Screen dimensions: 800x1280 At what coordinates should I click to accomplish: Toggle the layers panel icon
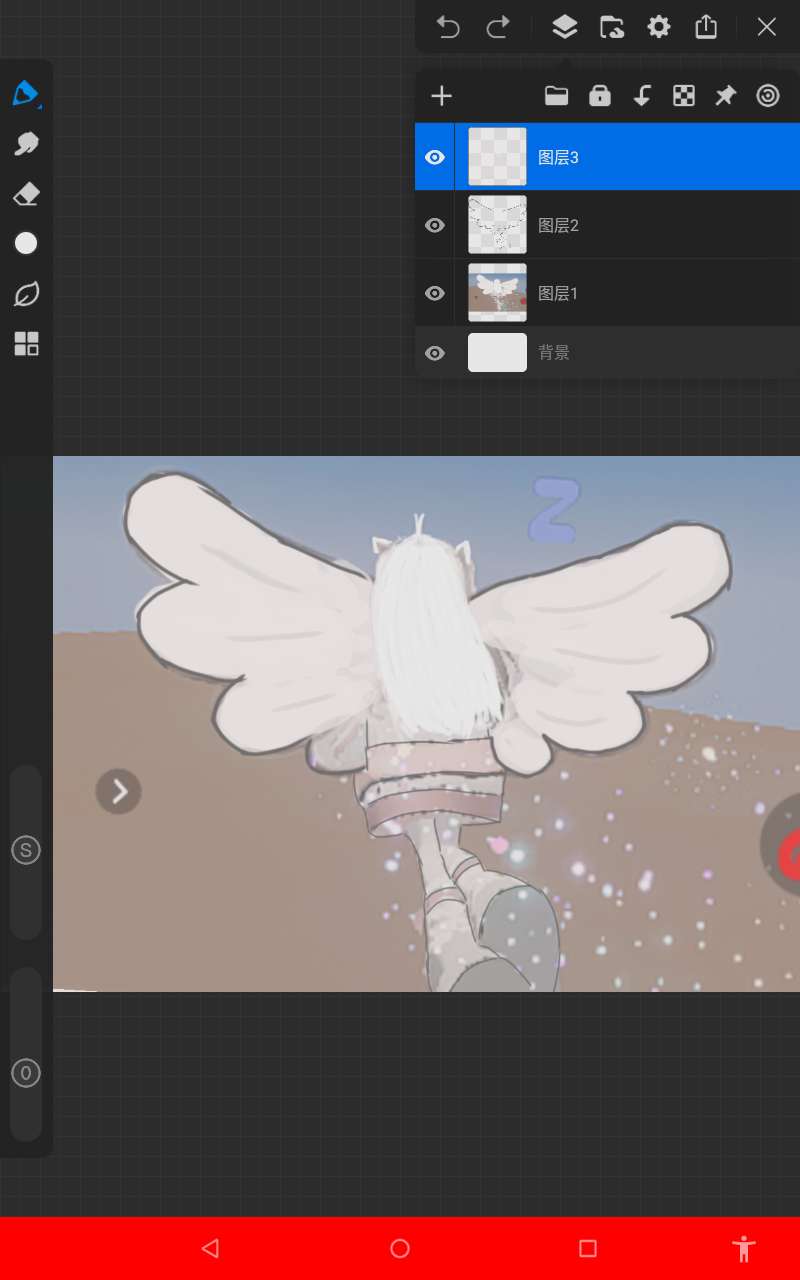(565, 27)
